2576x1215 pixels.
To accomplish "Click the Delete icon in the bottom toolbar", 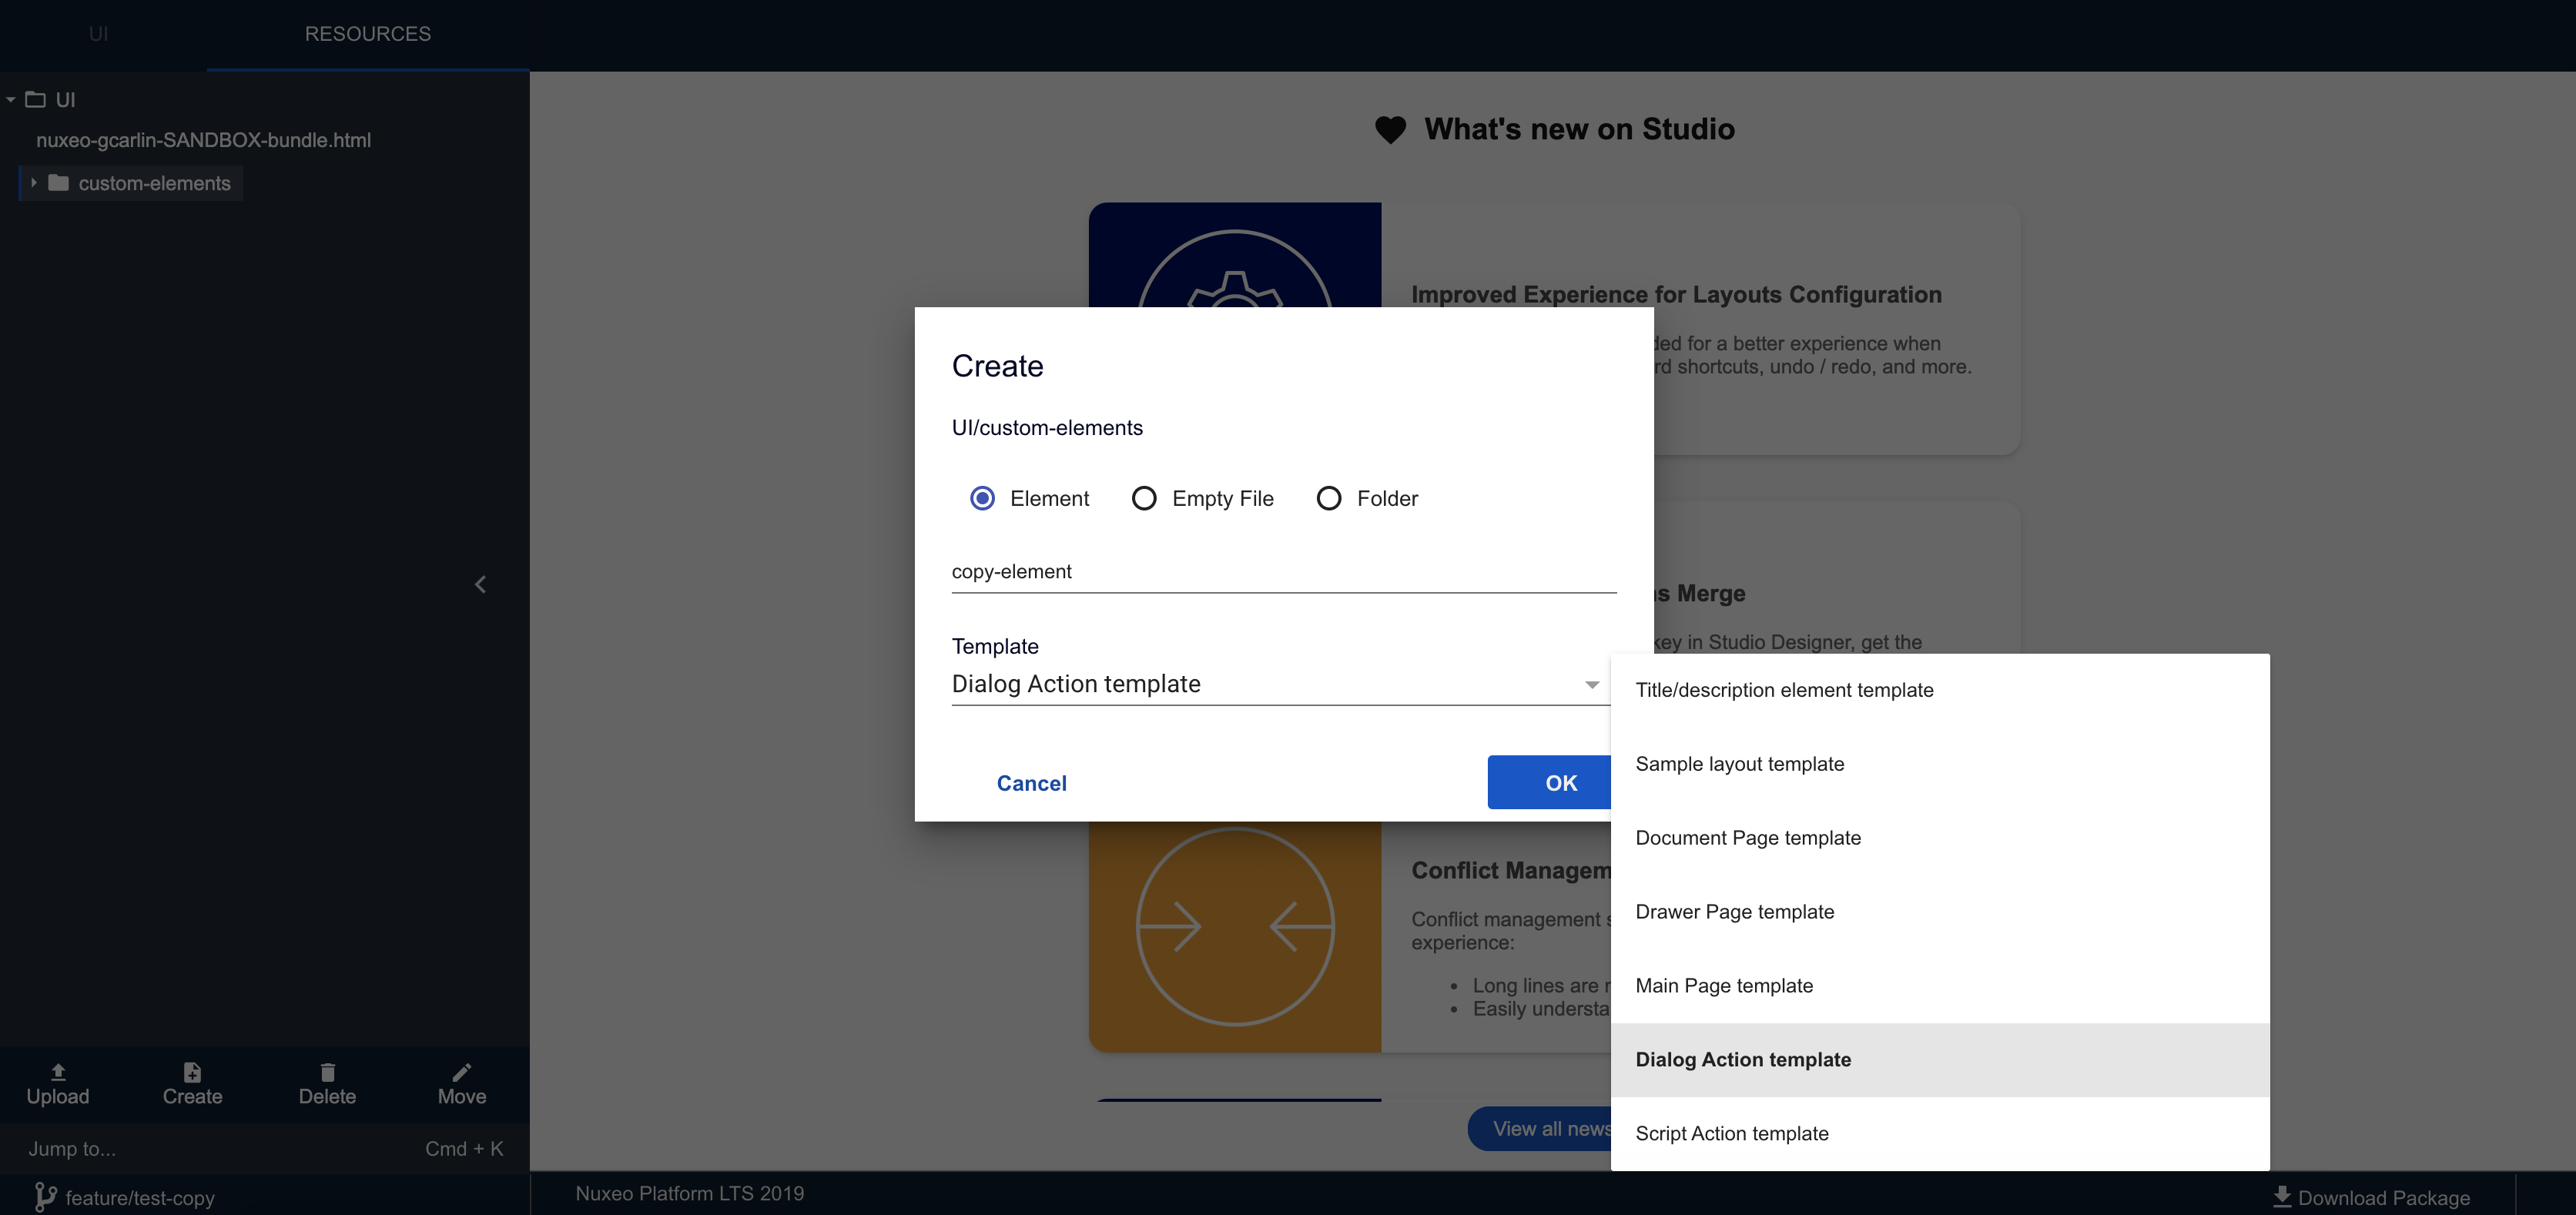I will [x=327, y=1069].
